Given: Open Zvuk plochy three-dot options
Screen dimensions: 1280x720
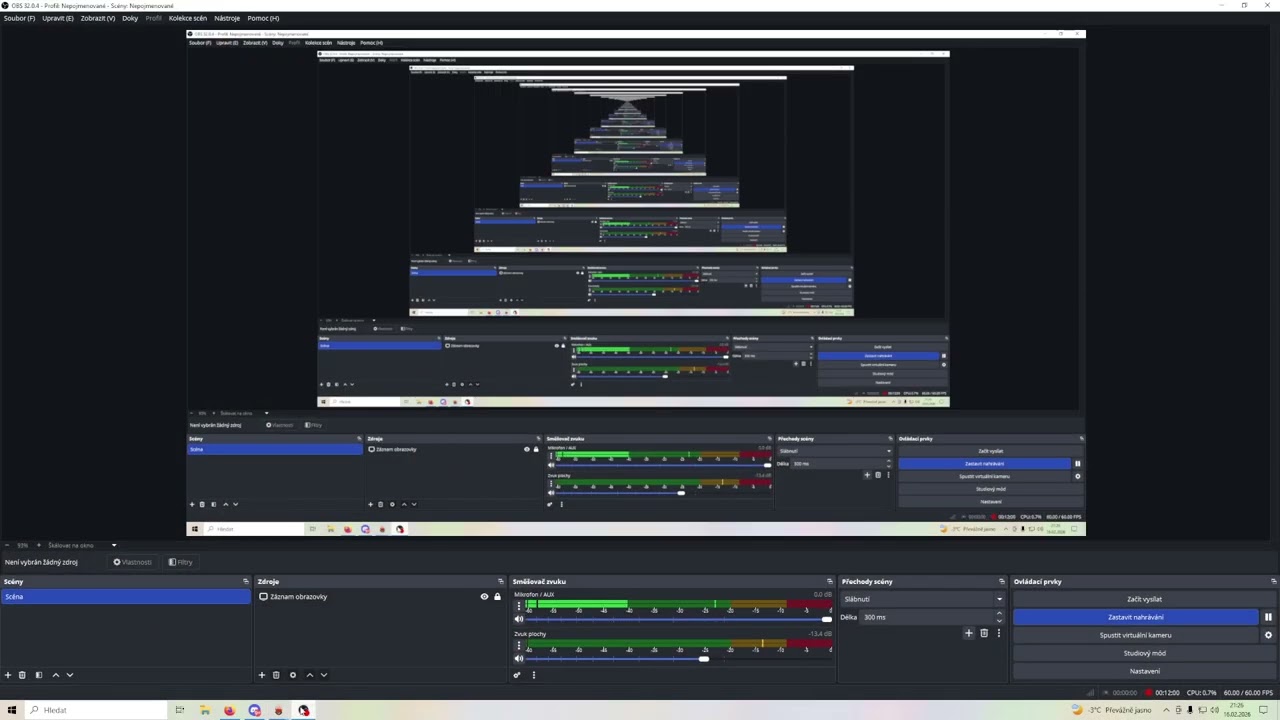Looking at the screenshot, I should 518,645.
